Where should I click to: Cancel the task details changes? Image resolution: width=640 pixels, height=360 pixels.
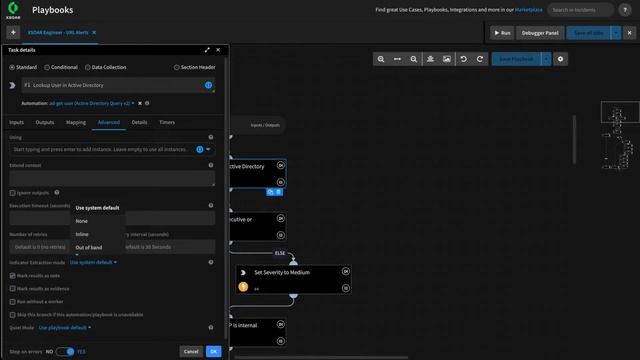(x=191, y=351)
